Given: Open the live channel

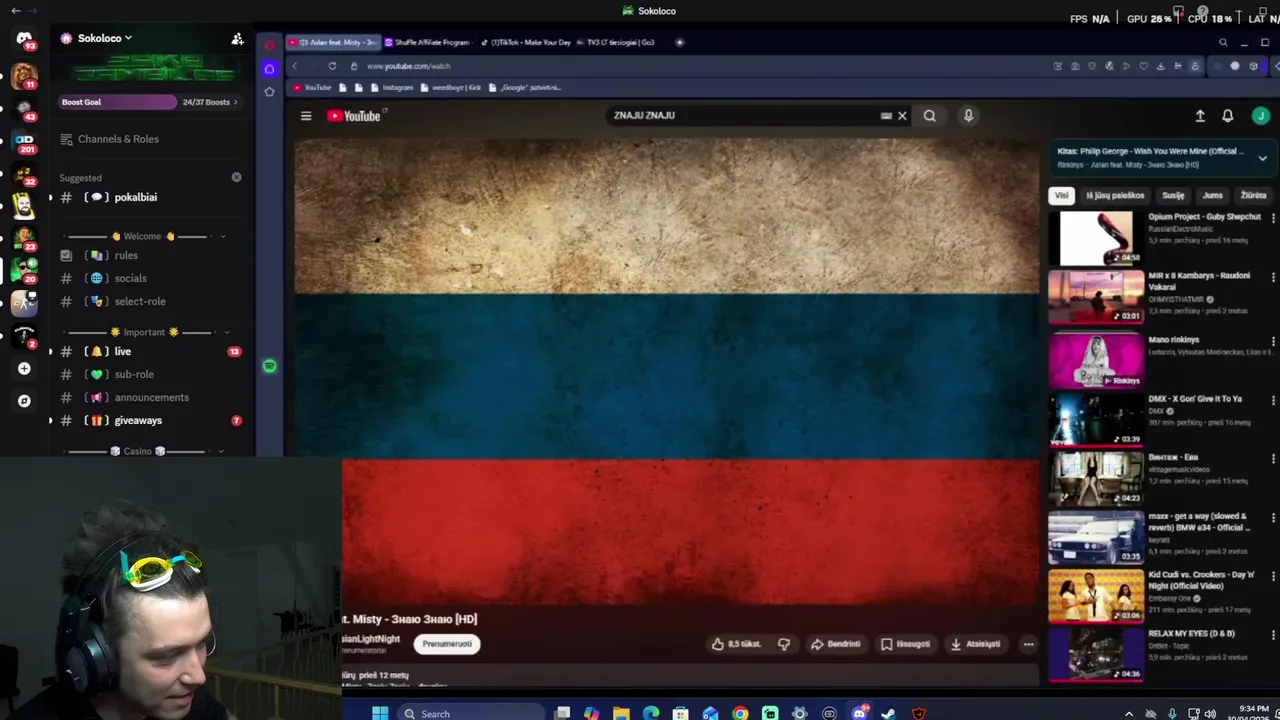Looking at the screenshot, I should (122, 351).
